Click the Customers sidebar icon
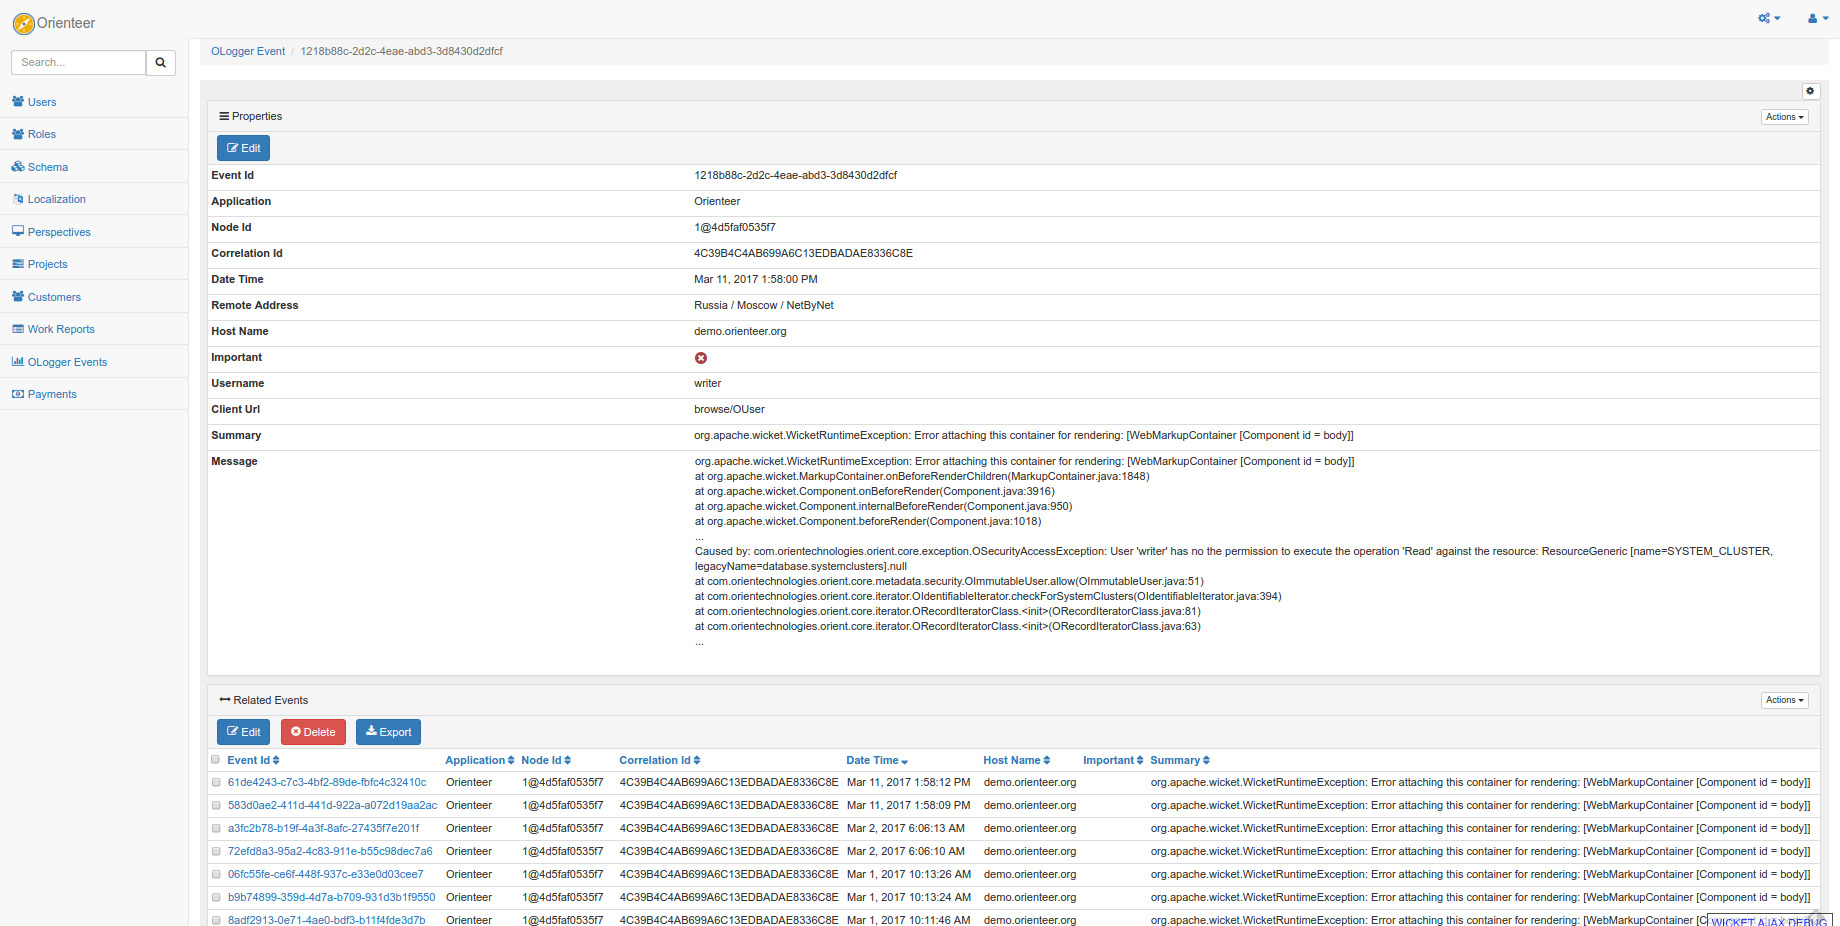The height and width of the screenshot is (926, 1840). (x=18, y=297)
